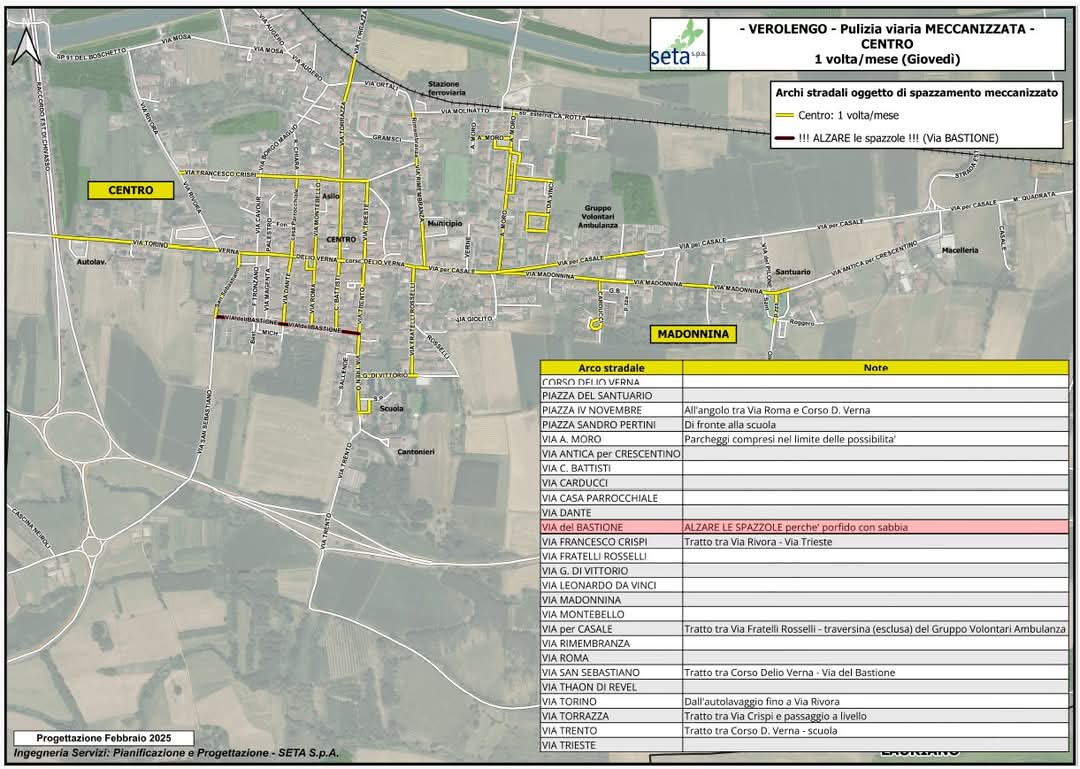Click the legend entry 'Centro: 1 volta/mese'
This screenshot has height=769, width=1080.
click(848, 116)
